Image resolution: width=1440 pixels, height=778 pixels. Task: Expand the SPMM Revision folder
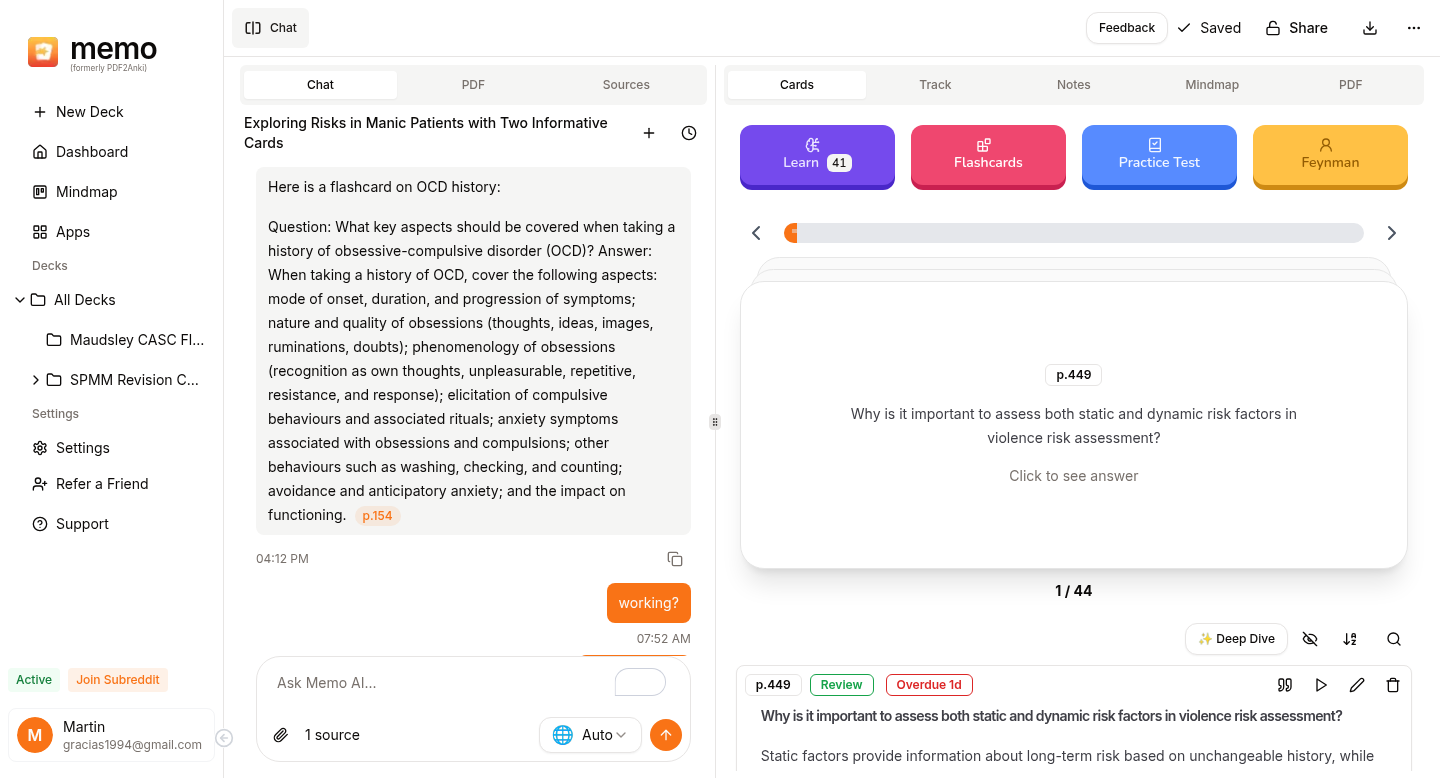pos(36,380)
